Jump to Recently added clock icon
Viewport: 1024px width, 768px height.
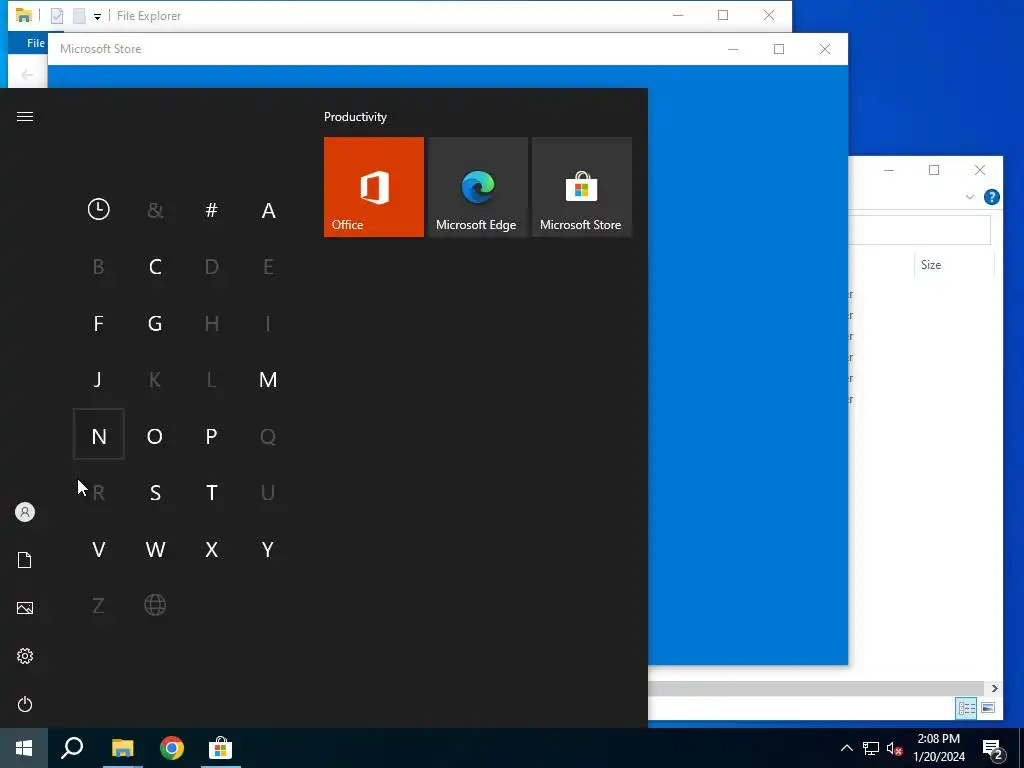pos(99,210)
